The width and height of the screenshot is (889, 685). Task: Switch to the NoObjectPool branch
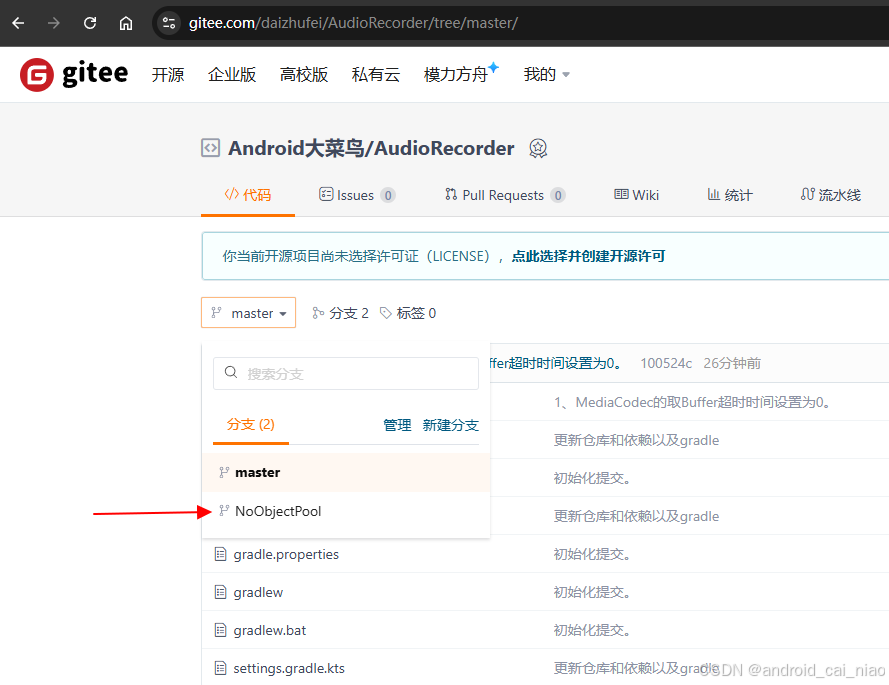click(346, 511)
